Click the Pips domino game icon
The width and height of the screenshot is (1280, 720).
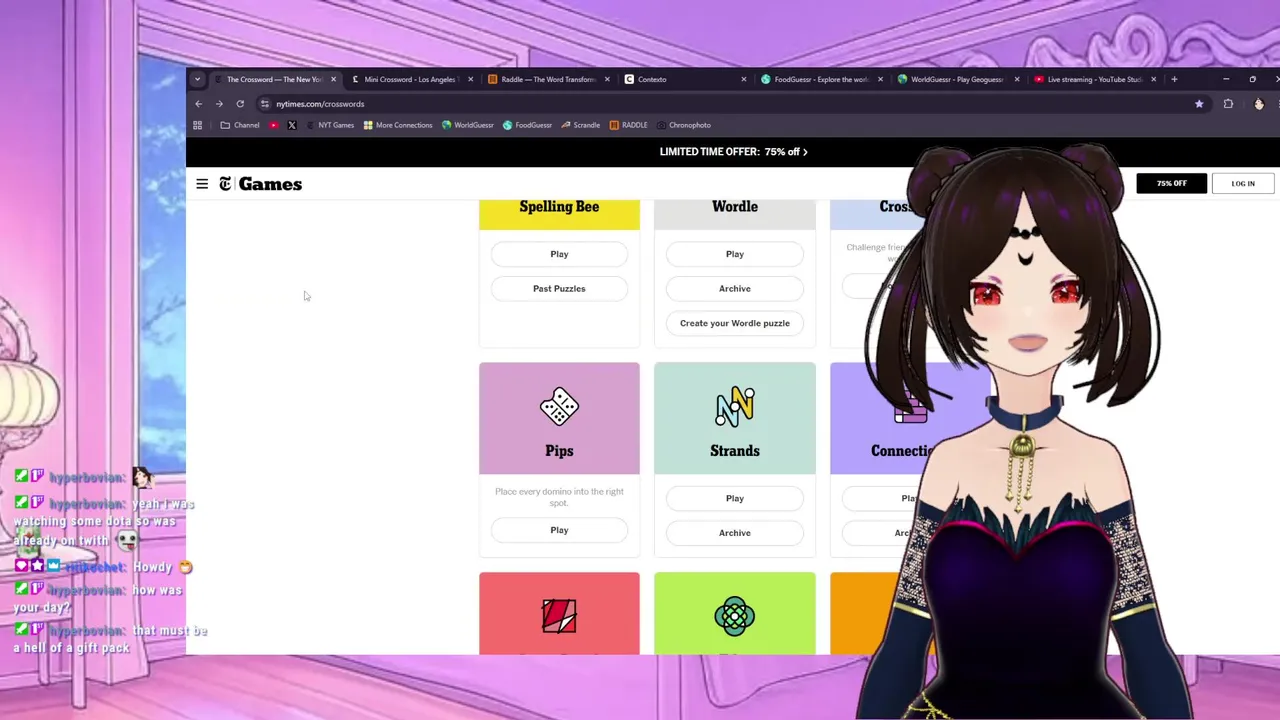click(x=559, y=406)
